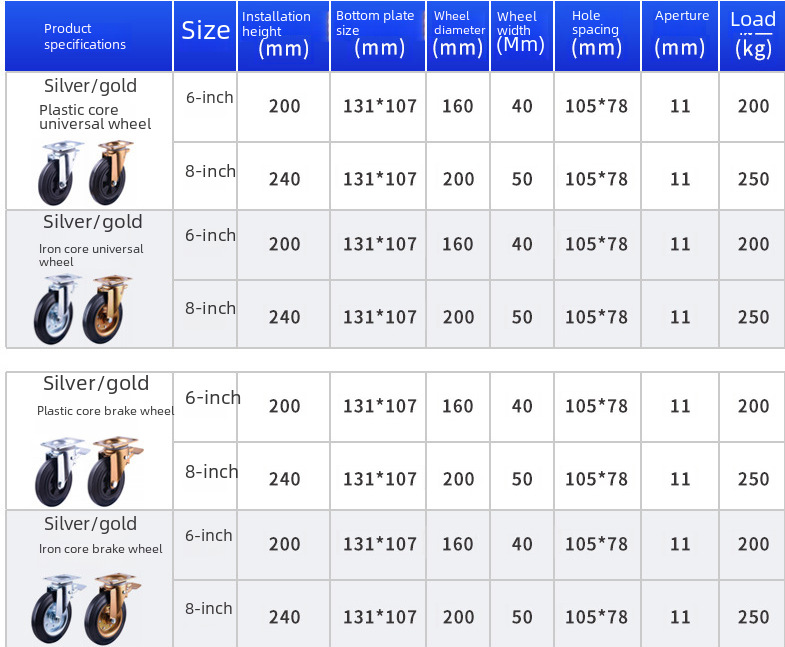The height and width of the screenshot is (647, 785).
Task: Select the gold iron core universal wheel image
Action: click(x=106, y=309)
